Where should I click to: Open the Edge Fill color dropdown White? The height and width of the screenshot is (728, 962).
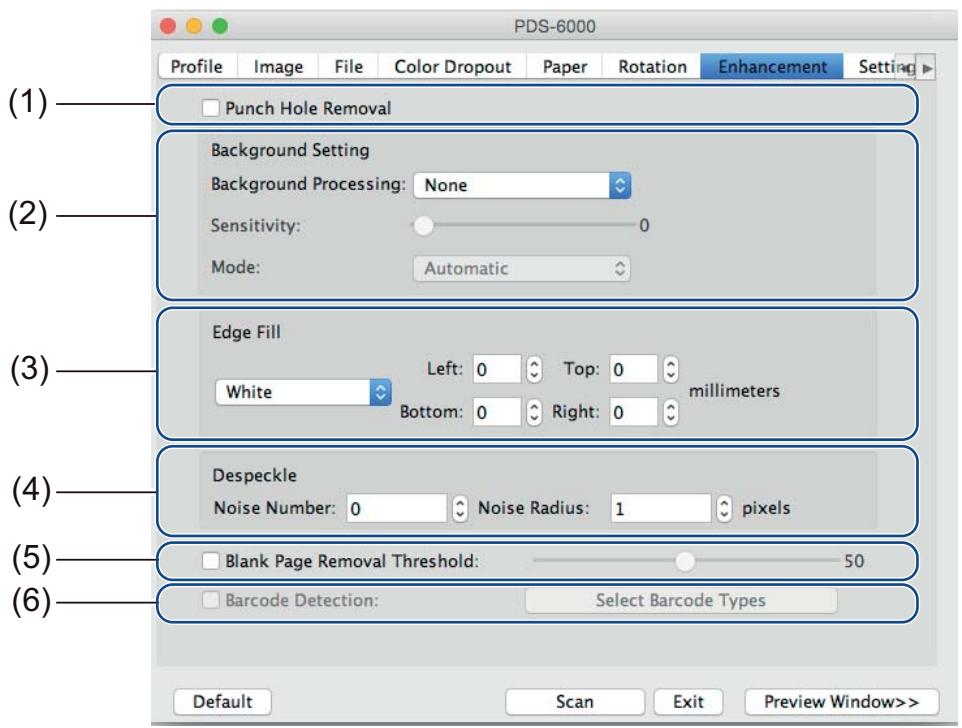tap(303, 392)
